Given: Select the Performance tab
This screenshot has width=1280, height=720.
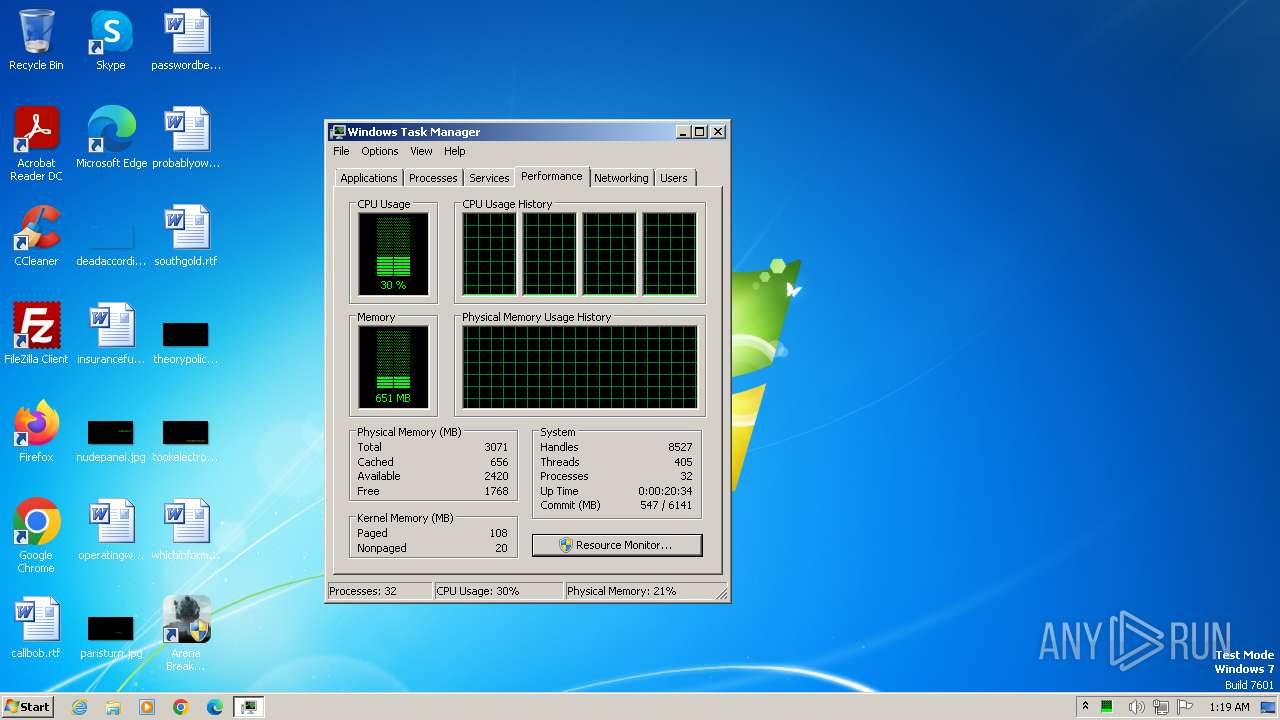Looking at the screenshot, I should point(552,176).
